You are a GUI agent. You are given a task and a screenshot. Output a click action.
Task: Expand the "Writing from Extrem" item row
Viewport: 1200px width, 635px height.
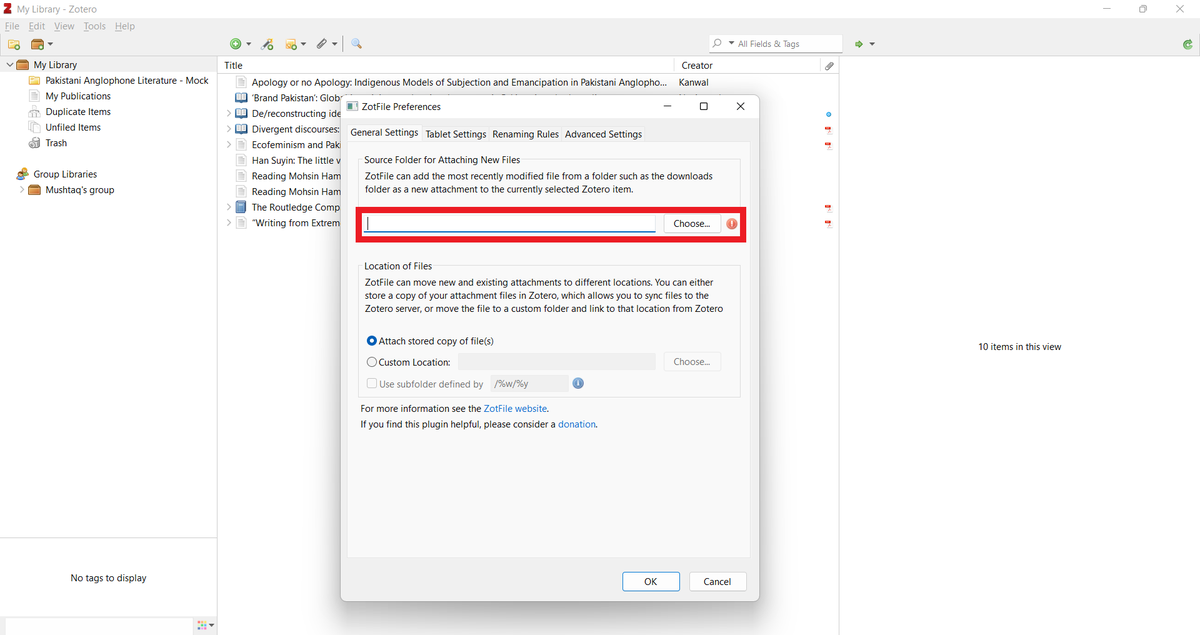click(x=229, y=223)
